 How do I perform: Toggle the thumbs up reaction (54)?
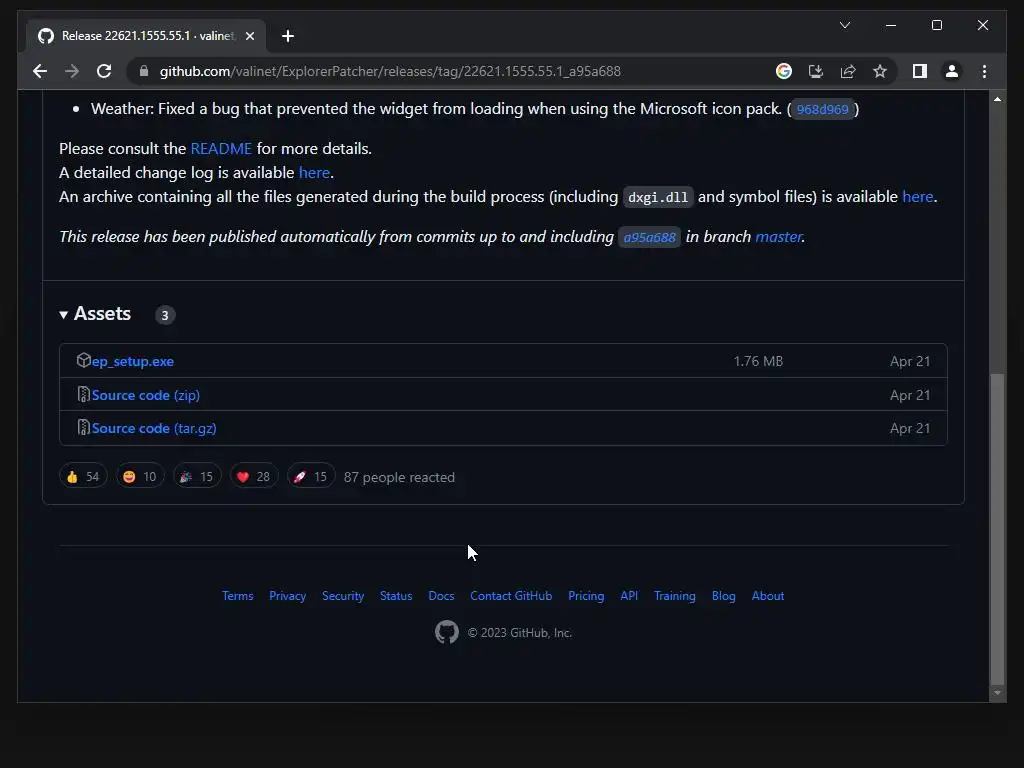pos(83,477)
